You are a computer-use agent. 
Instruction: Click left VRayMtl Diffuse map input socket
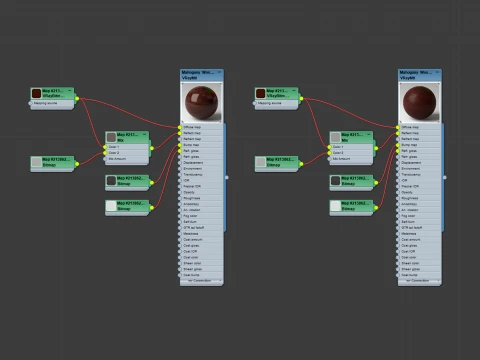click(x=180, y=127)
